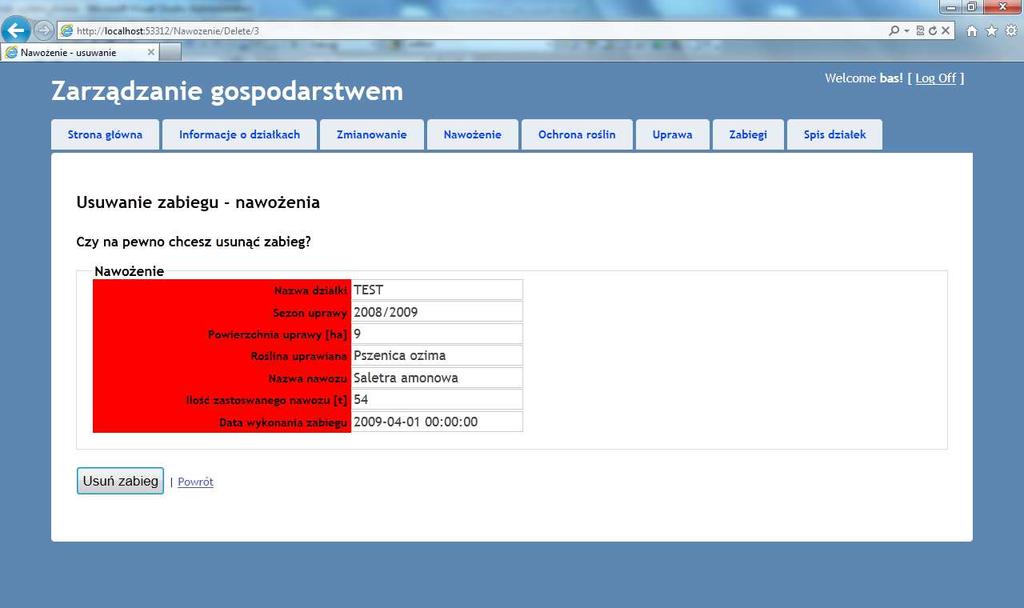Close the 'Nawożenie - usuwanie' browser tab
Screen dimensions: 1024x608
151,52
